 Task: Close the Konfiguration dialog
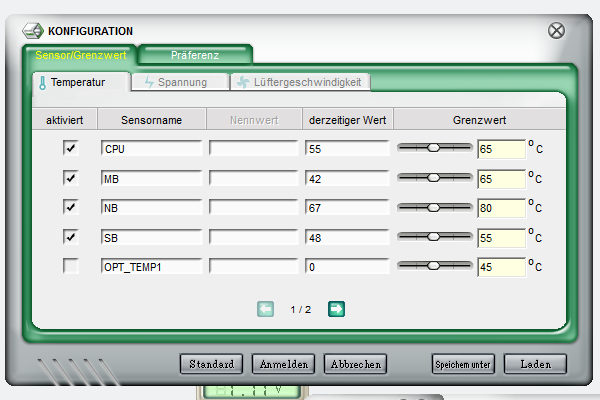point(556,31)
